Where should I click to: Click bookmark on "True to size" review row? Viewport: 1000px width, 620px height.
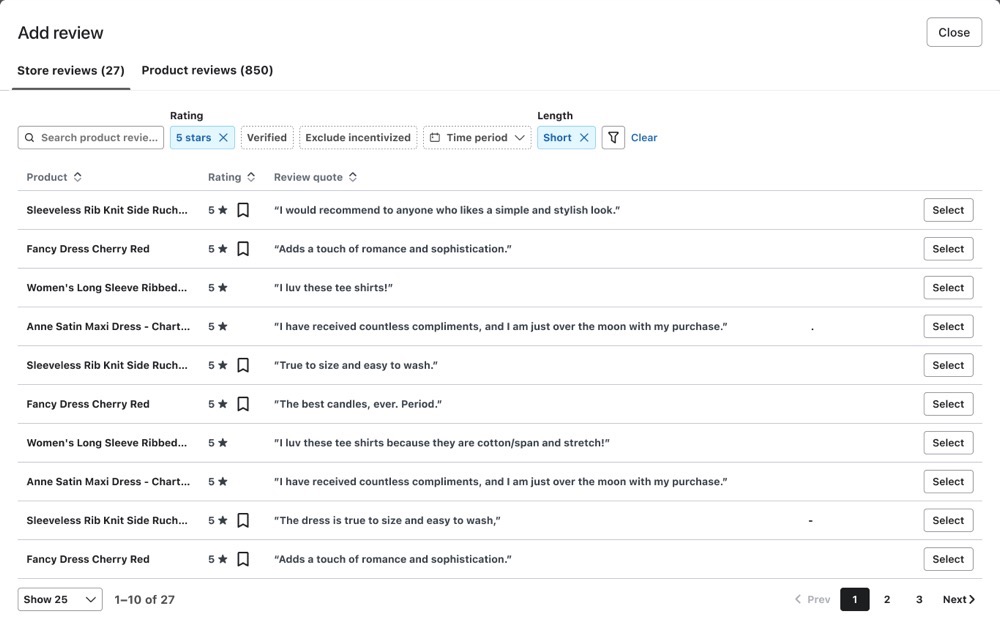coord(243,365)
